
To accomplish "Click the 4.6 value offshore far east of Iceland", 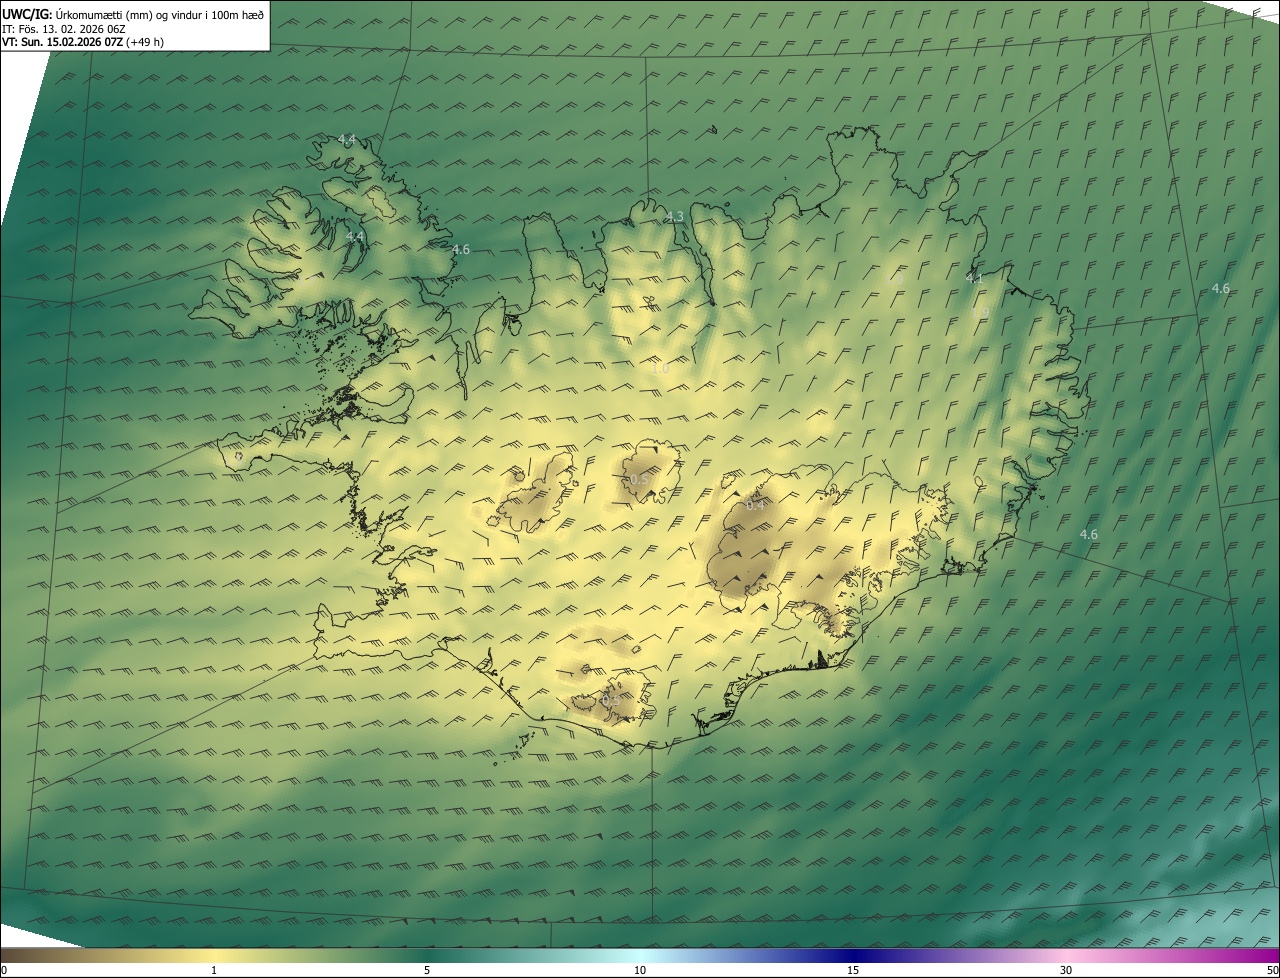I will point(1221,288).
